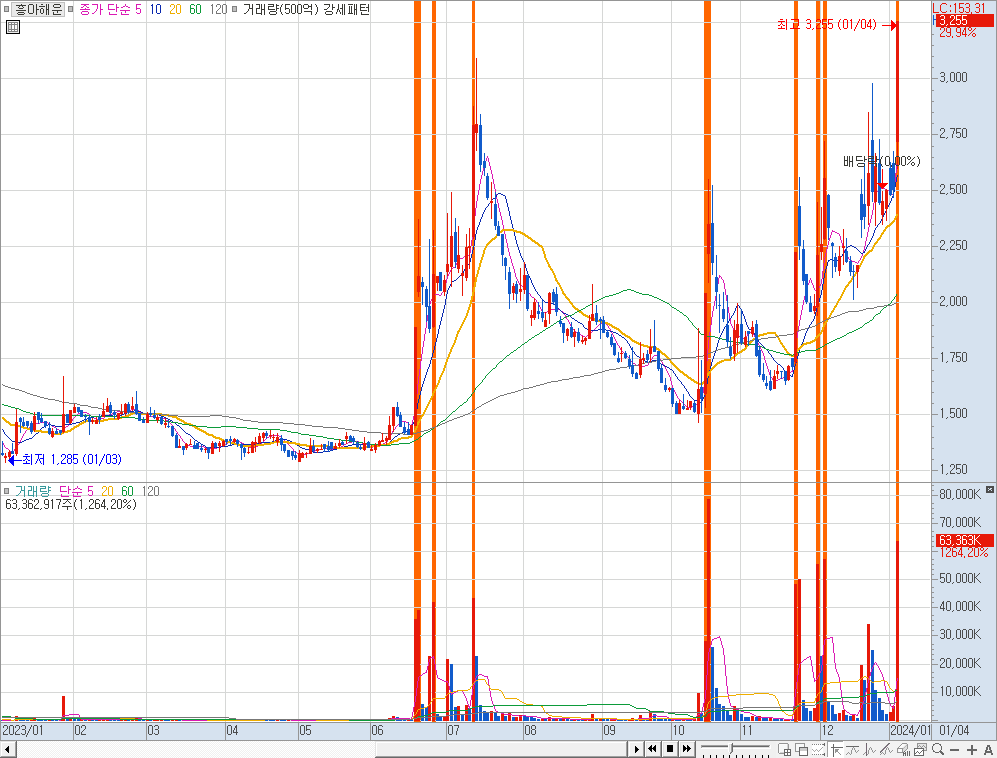The height and width of the screenshot is (758, 997).
Task: Toggle the square before 거래량(500억) 강세패턴
Action: [235, 10]
